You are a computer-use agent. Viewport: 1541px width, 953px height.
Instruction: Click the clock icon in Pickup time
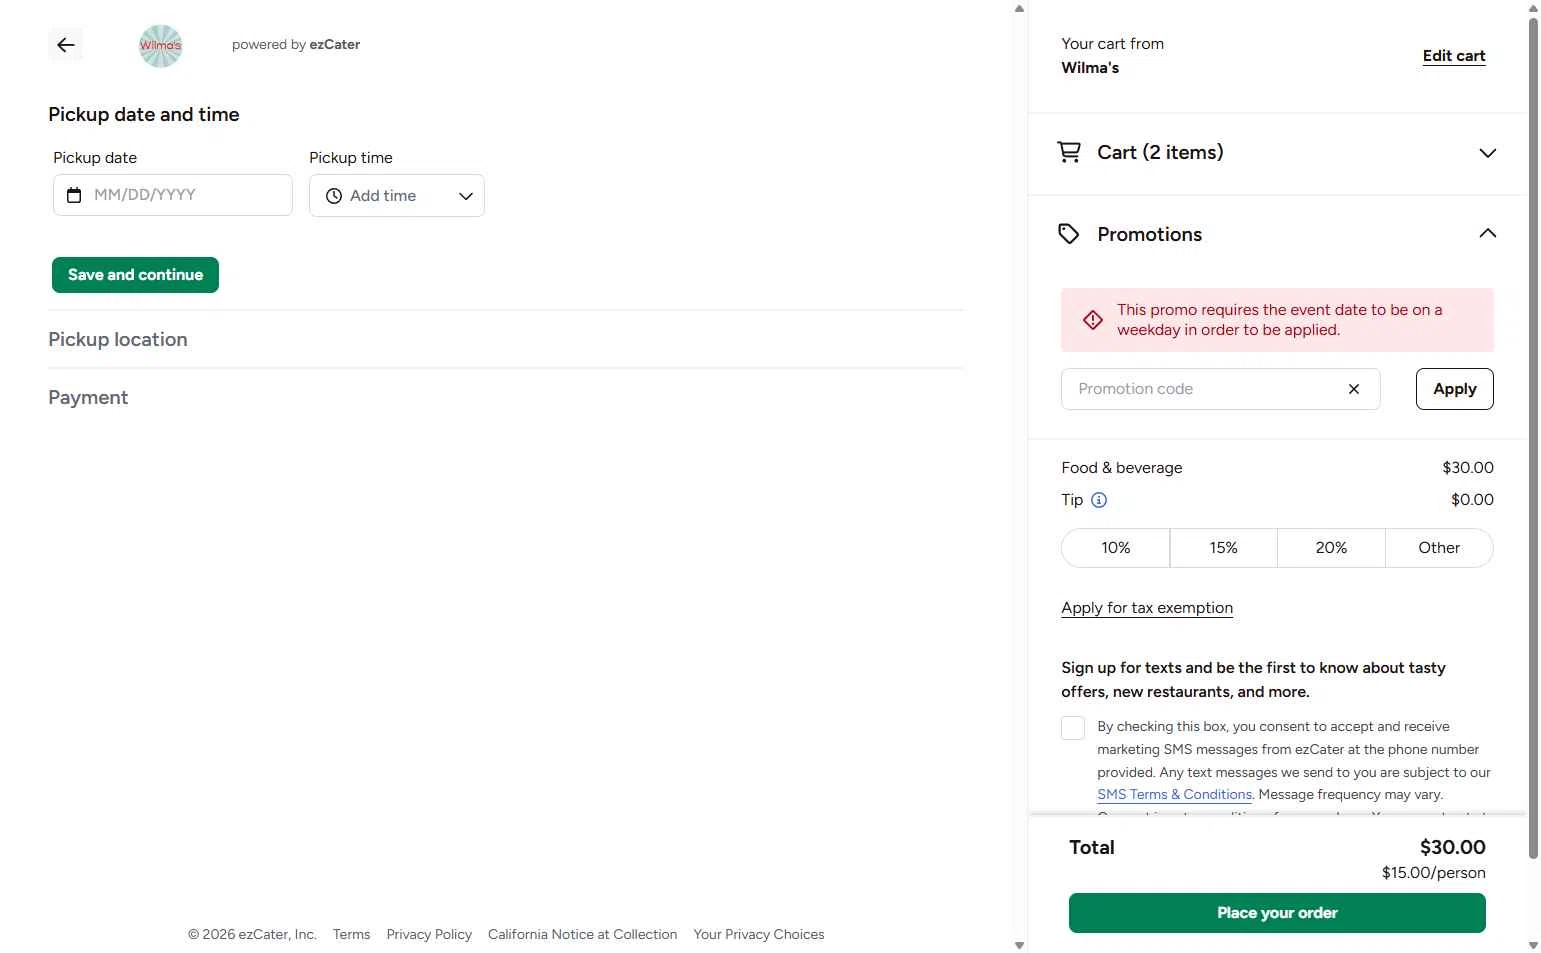click(334, 196)
